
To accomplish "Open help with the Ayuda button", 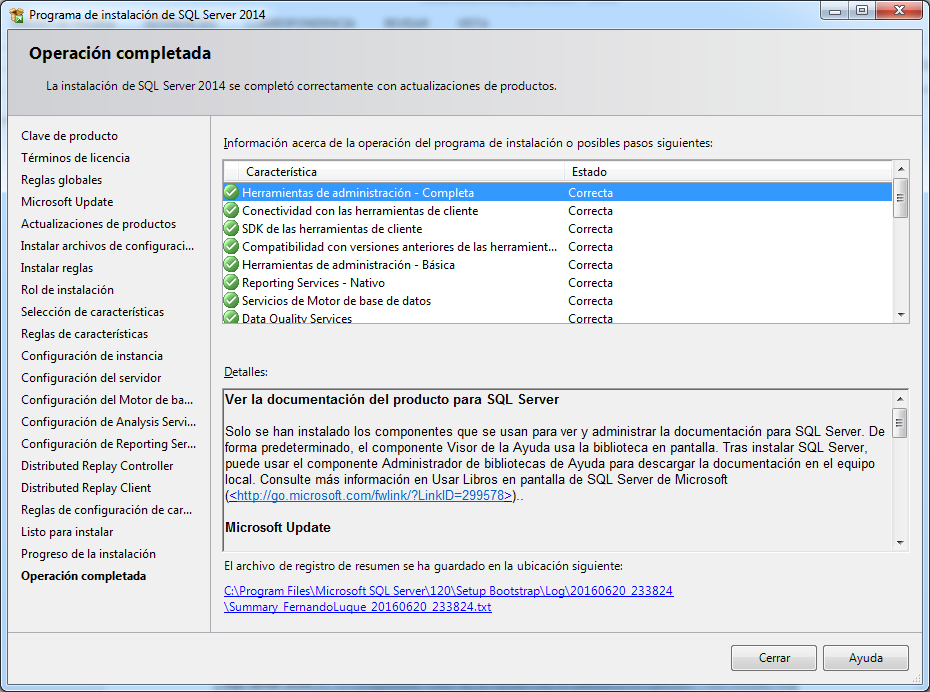I will coord(865,658).
